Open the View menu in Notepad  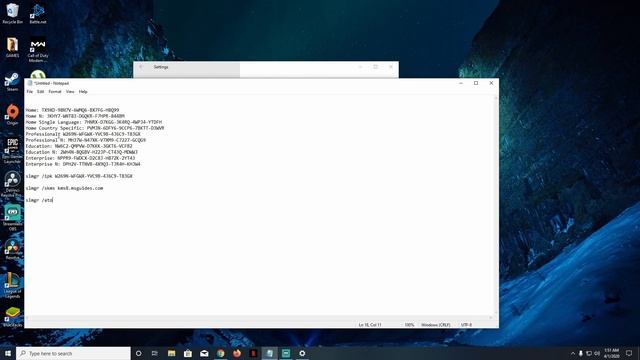click(70, 91)
